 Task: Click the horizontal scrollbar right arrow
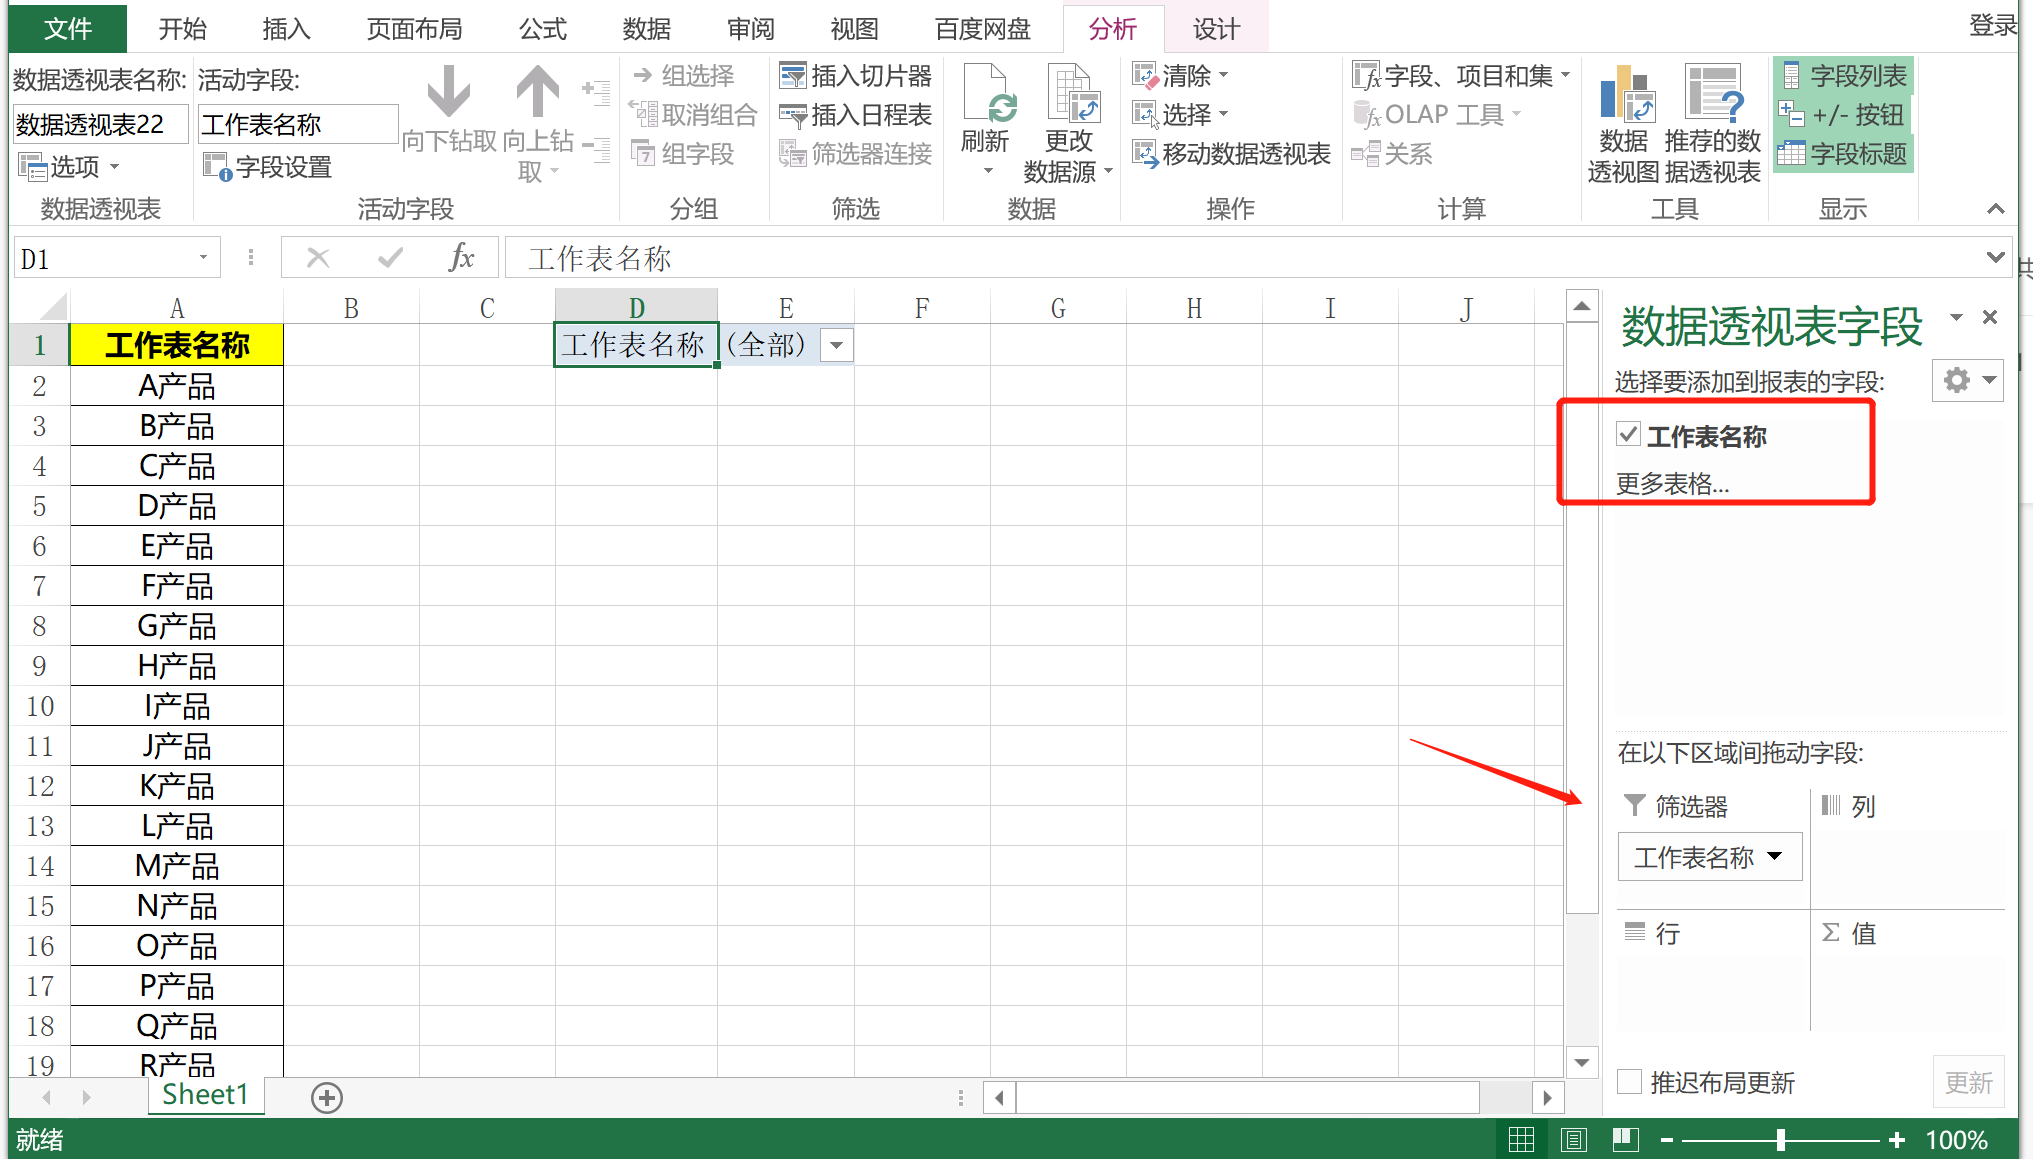1548,1097
